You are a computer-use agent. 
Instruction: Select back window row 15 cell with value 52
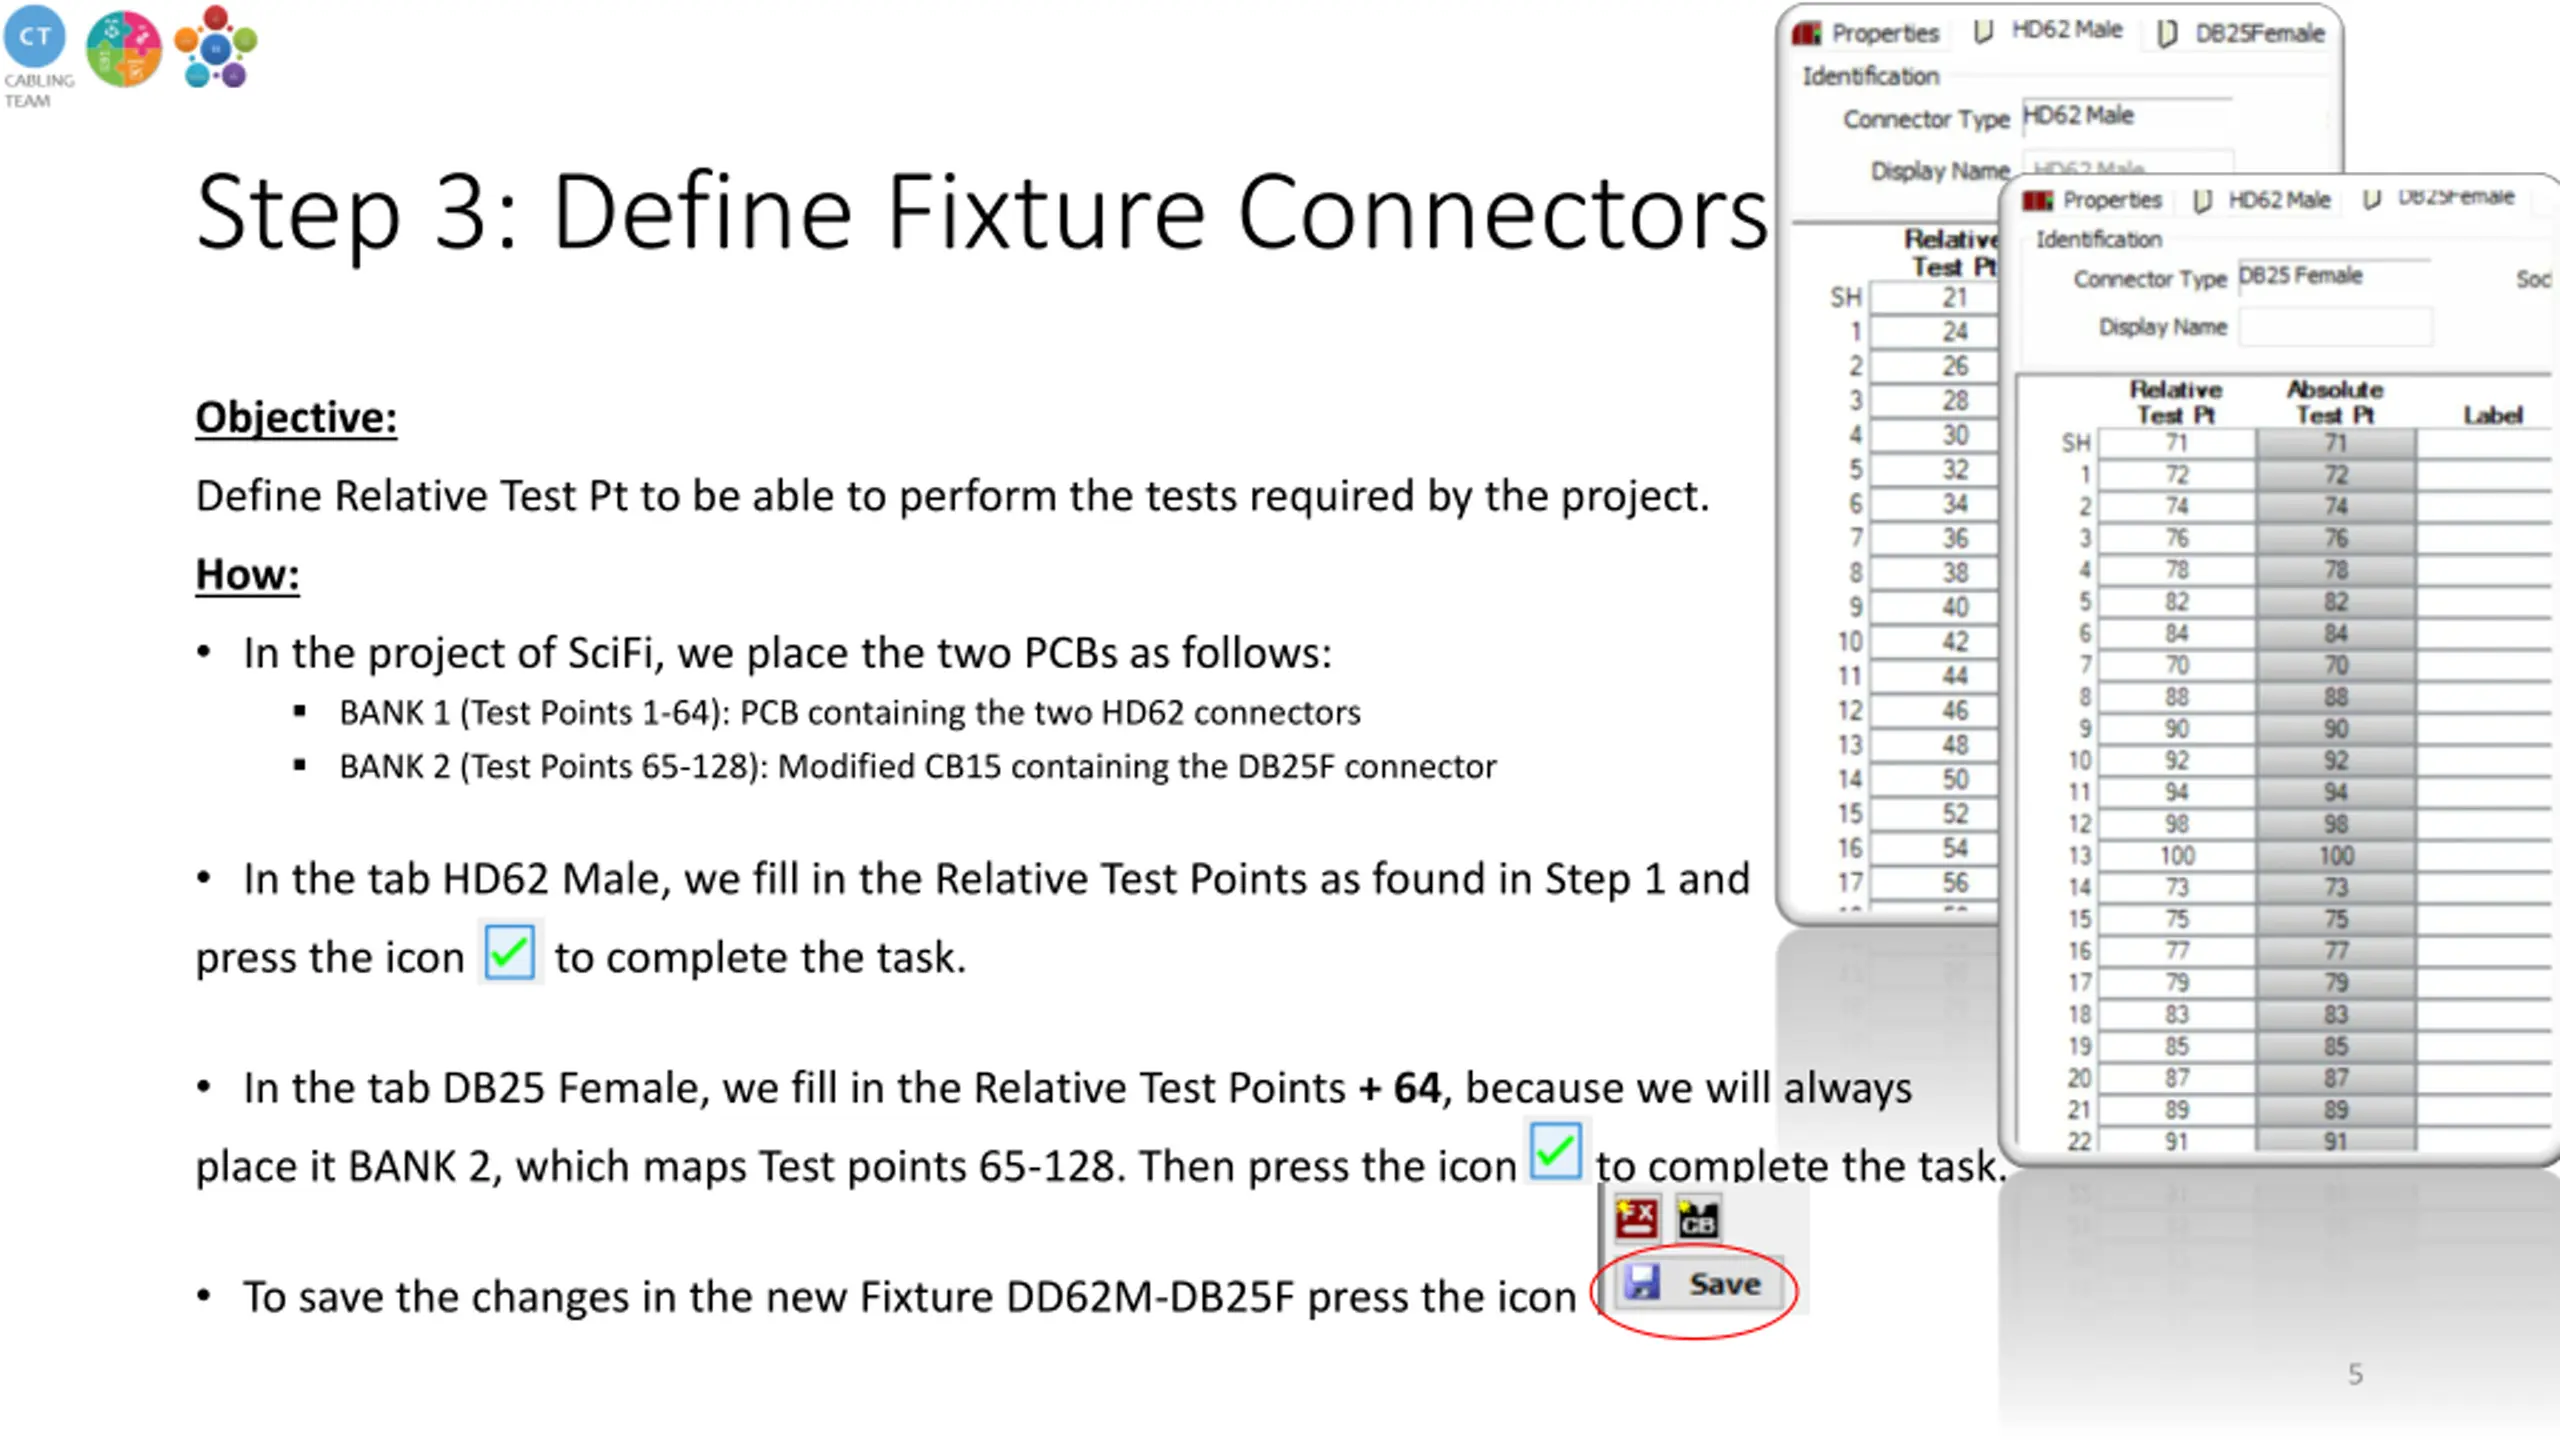pyautogui.click(x=1934, y=814)
